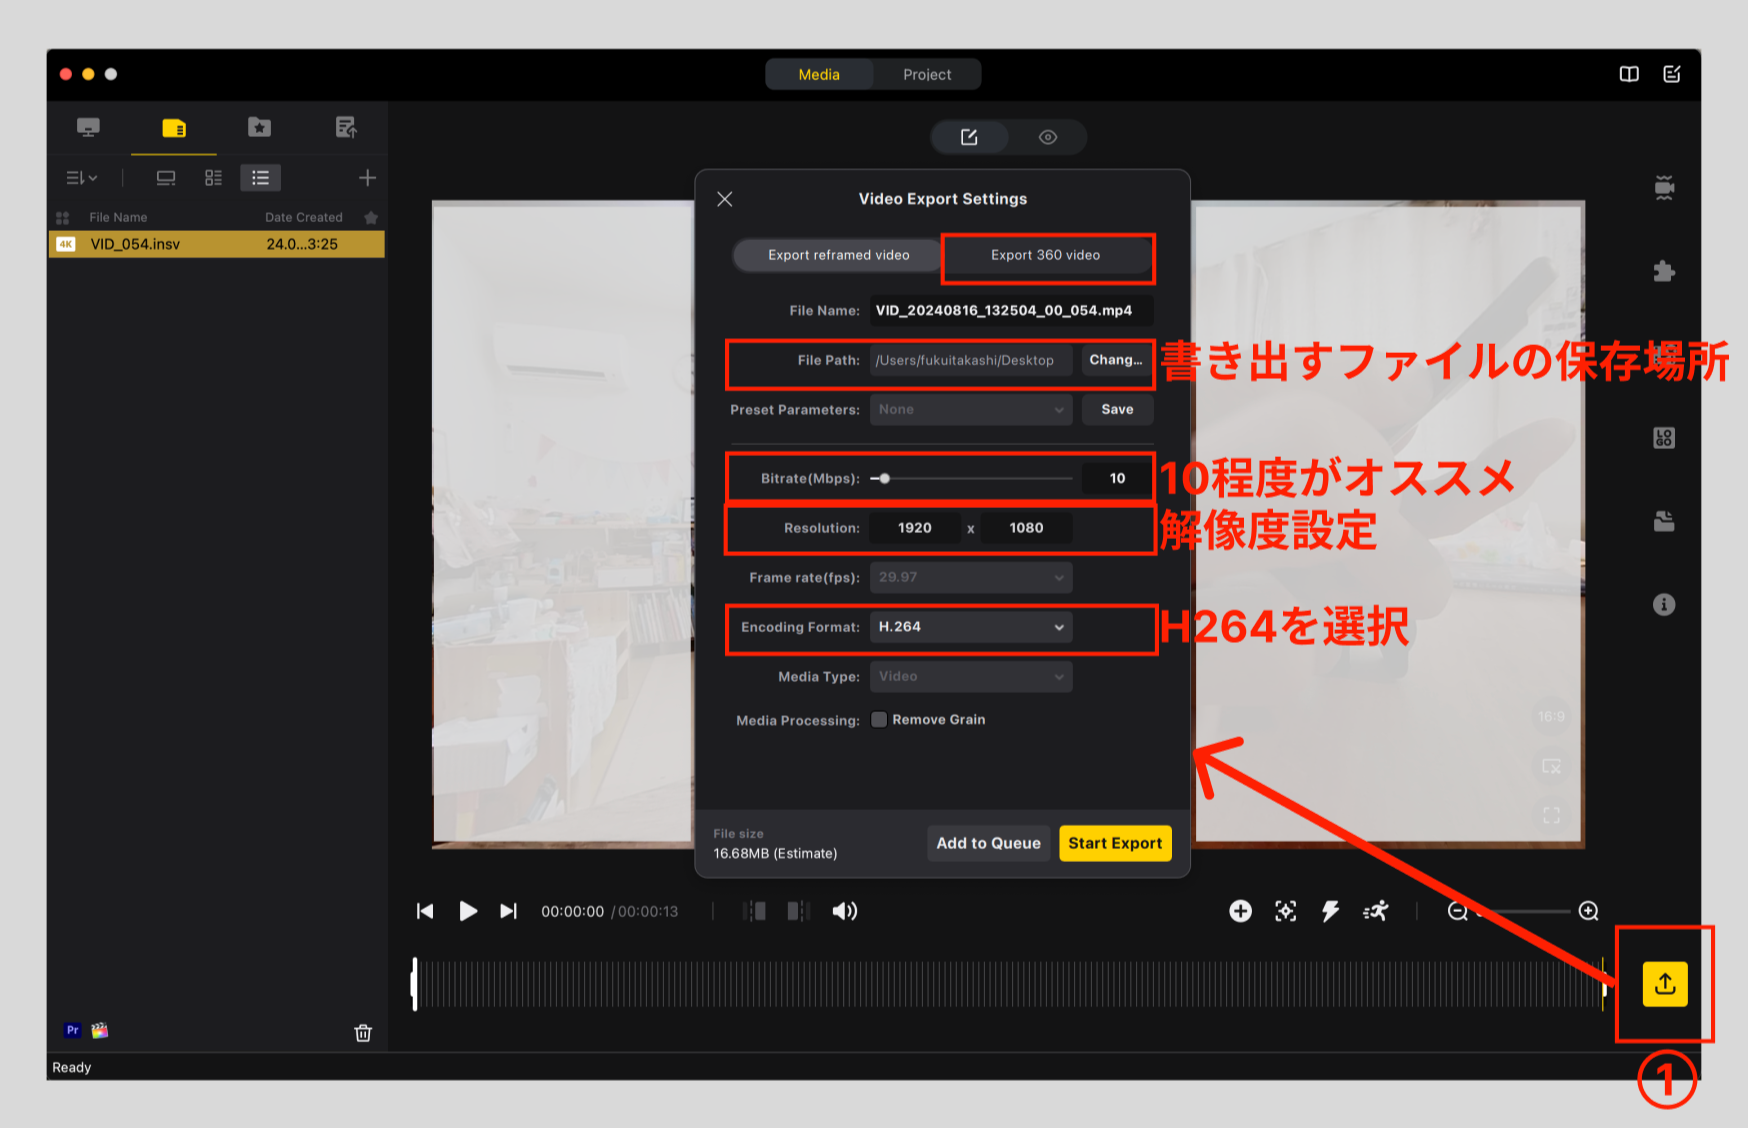Zoom in the timeline
Viewport: 1748px width, 1128px height.
pos(1588,911)
